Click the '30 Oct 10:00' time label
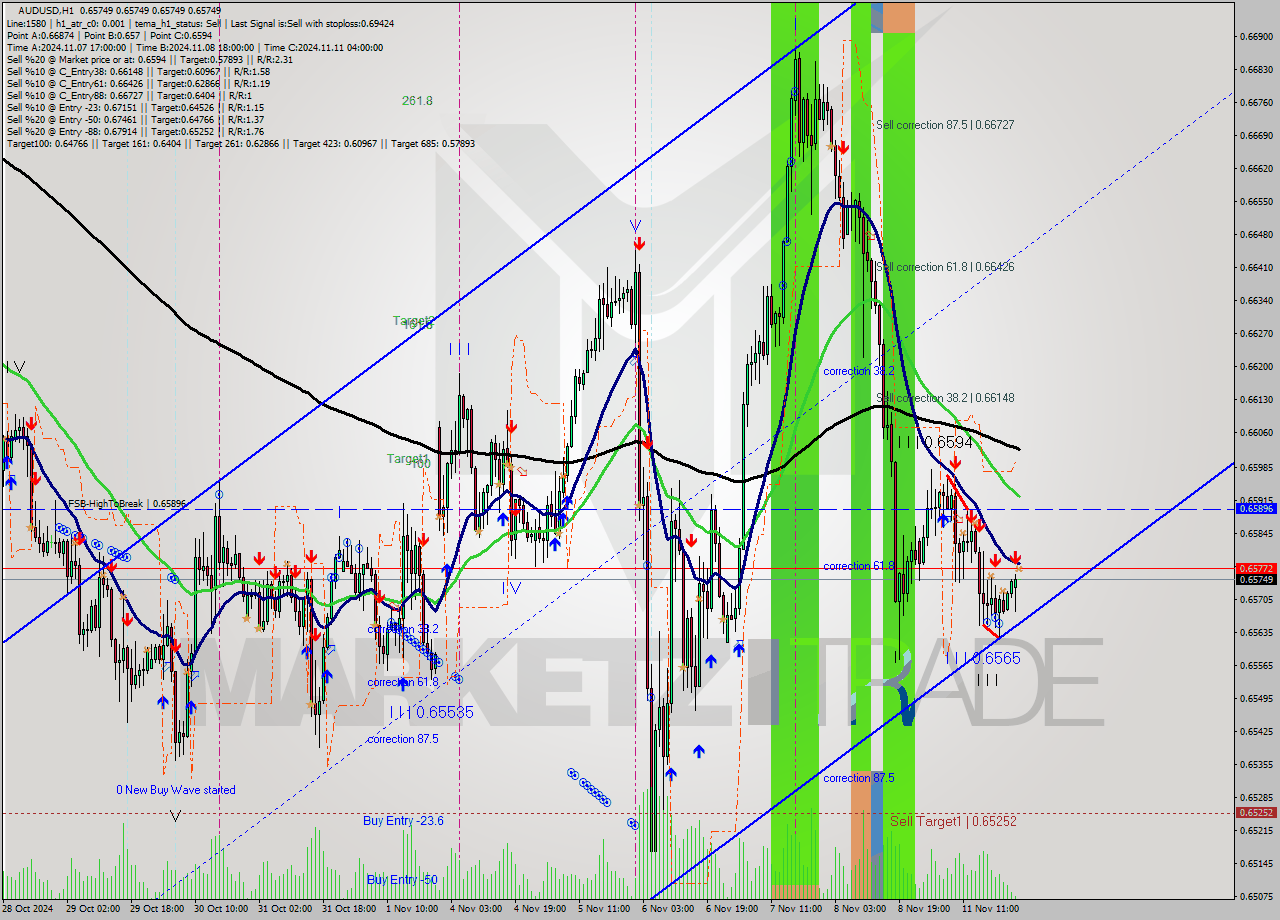Viewport: 1280px width, 920px height. click(x=220, y=909)
